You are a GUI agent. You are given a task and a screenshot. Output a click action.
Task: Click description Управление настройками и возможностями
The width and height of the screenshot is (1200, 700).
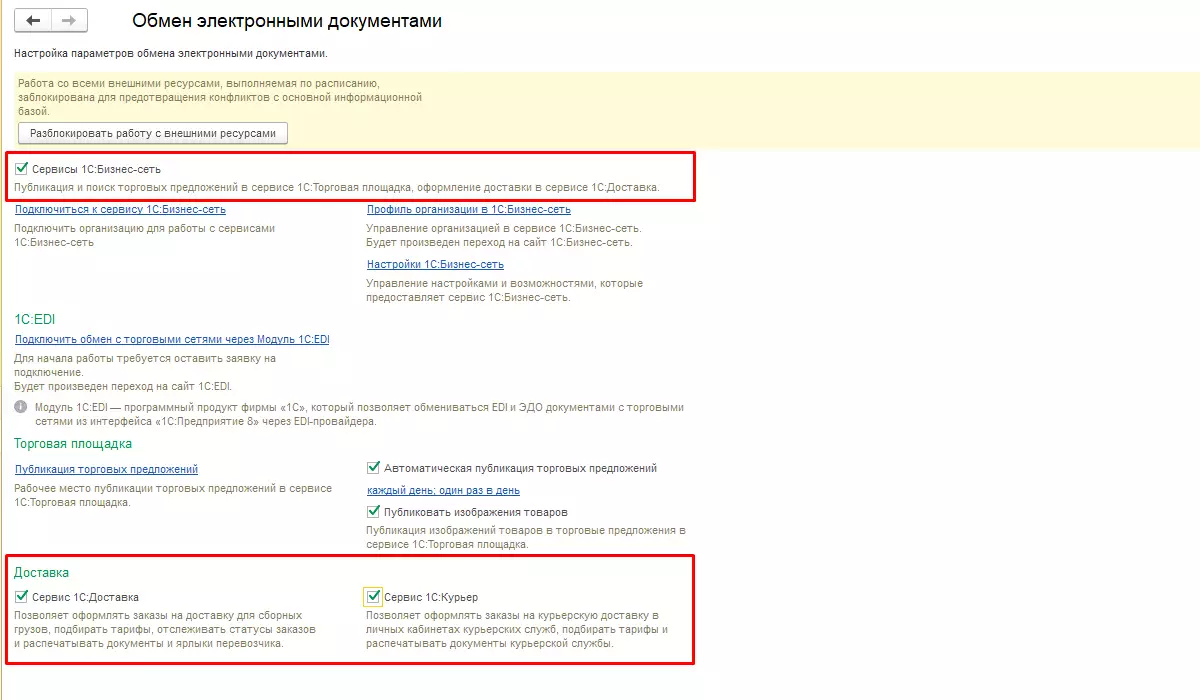pyautogui.click(x=505, y=290)
